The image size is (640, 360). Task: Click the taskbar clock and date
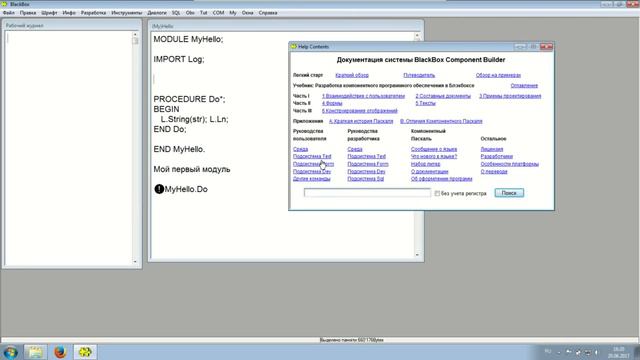pos(619,352)
